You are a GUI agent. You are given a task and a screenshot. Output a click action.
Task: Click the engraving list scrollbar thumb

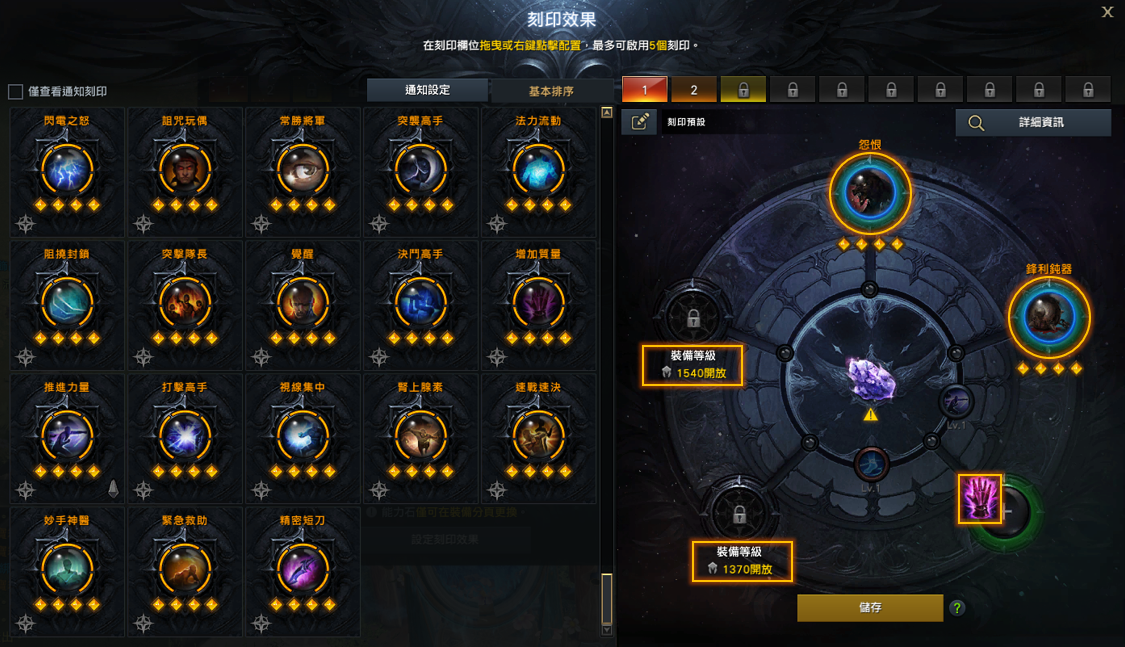pyautogui.click(x=607, y=598)
